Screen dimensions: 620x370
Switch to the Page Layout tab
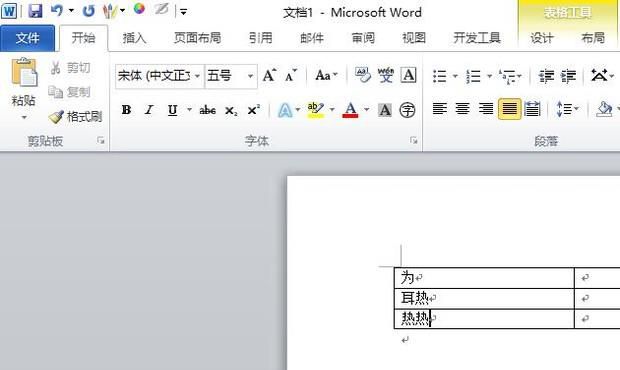point(197,38)
